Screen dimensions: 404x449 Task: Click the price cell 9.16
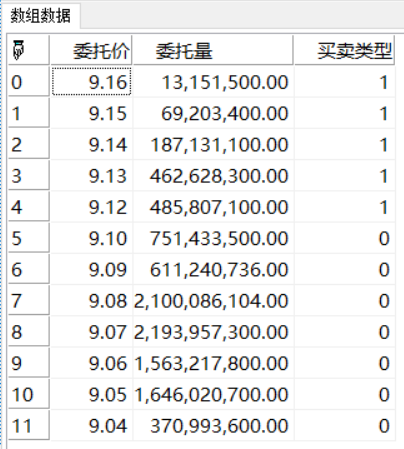pos(91,82)
